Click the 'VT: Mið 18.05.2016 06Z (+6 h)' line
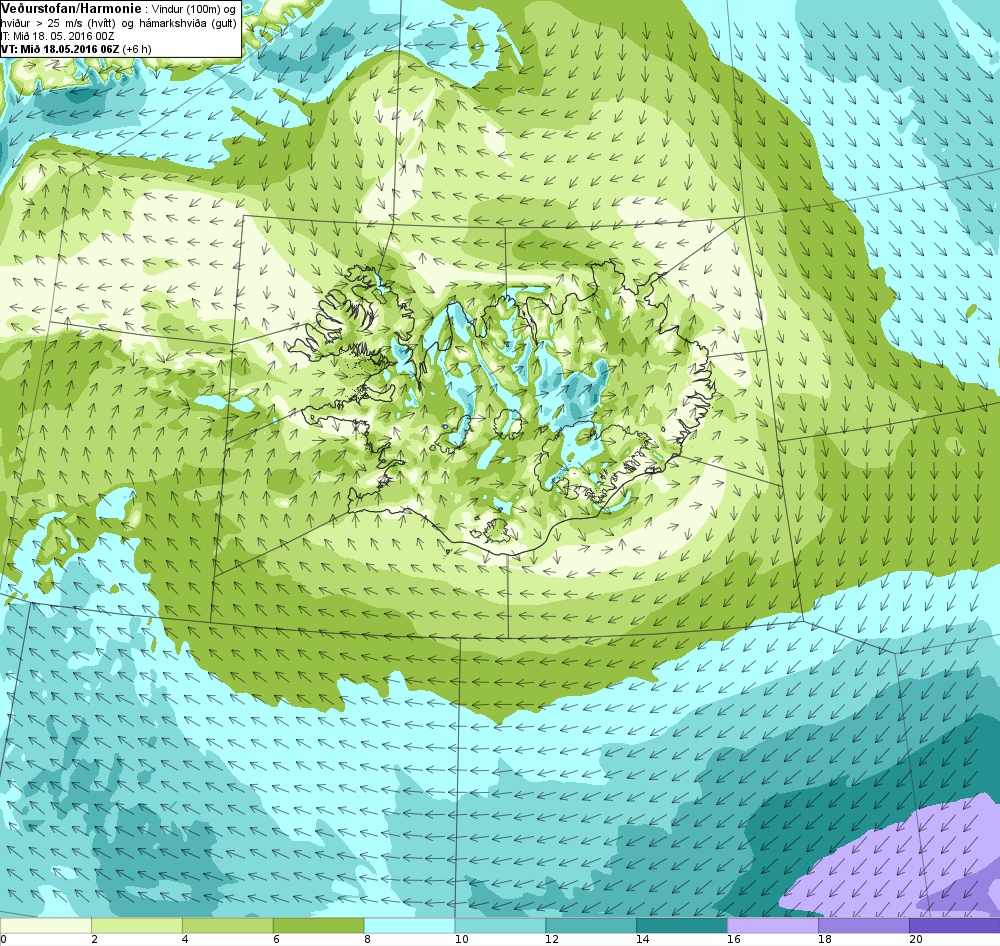1000x946 pixels. [x=76, y=49]
